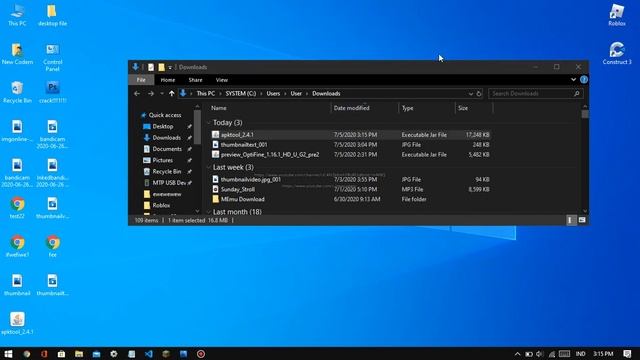Go up one folder level
The width and height of the screenshot is (640, 360).
tap(171, 93)
